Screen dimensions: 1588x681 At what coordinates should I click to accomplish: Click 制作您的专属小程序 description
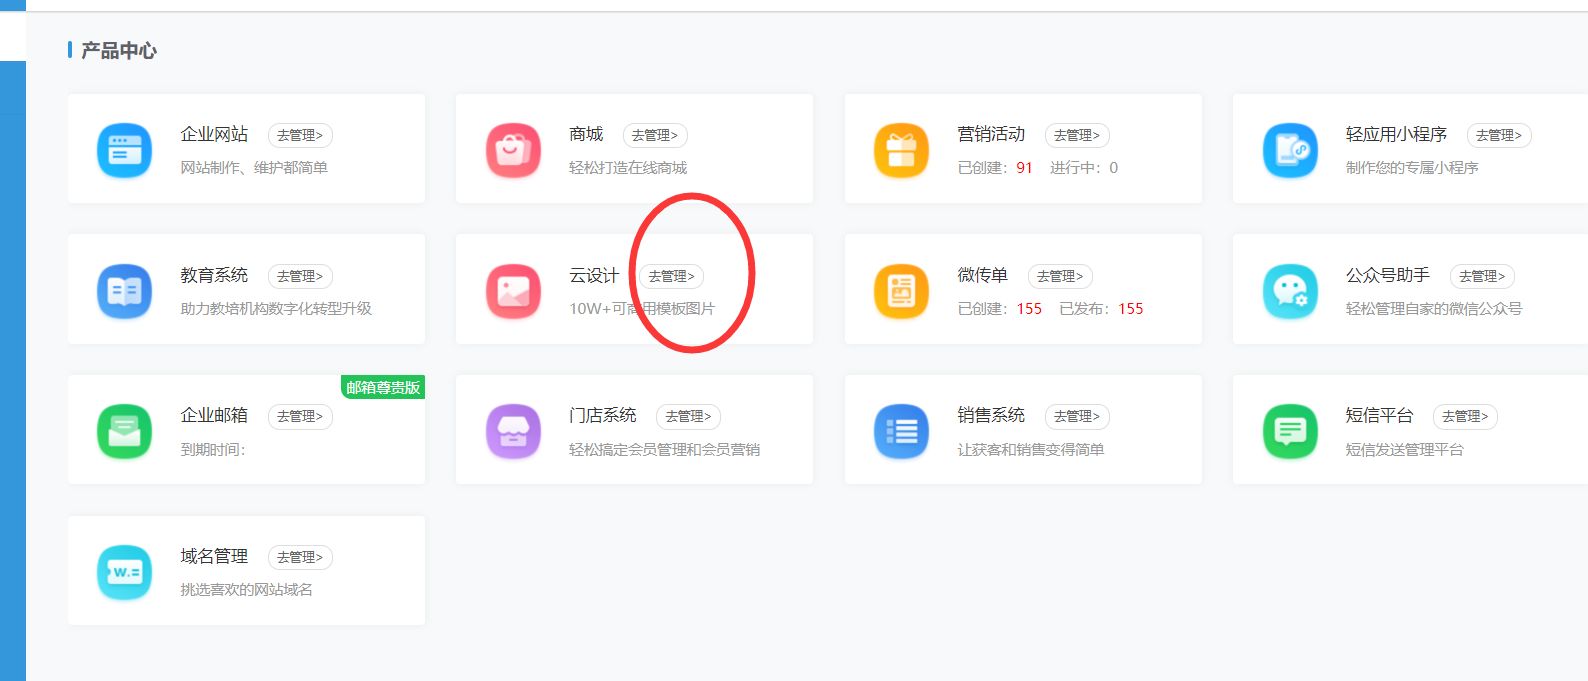tap(1412, 168)
